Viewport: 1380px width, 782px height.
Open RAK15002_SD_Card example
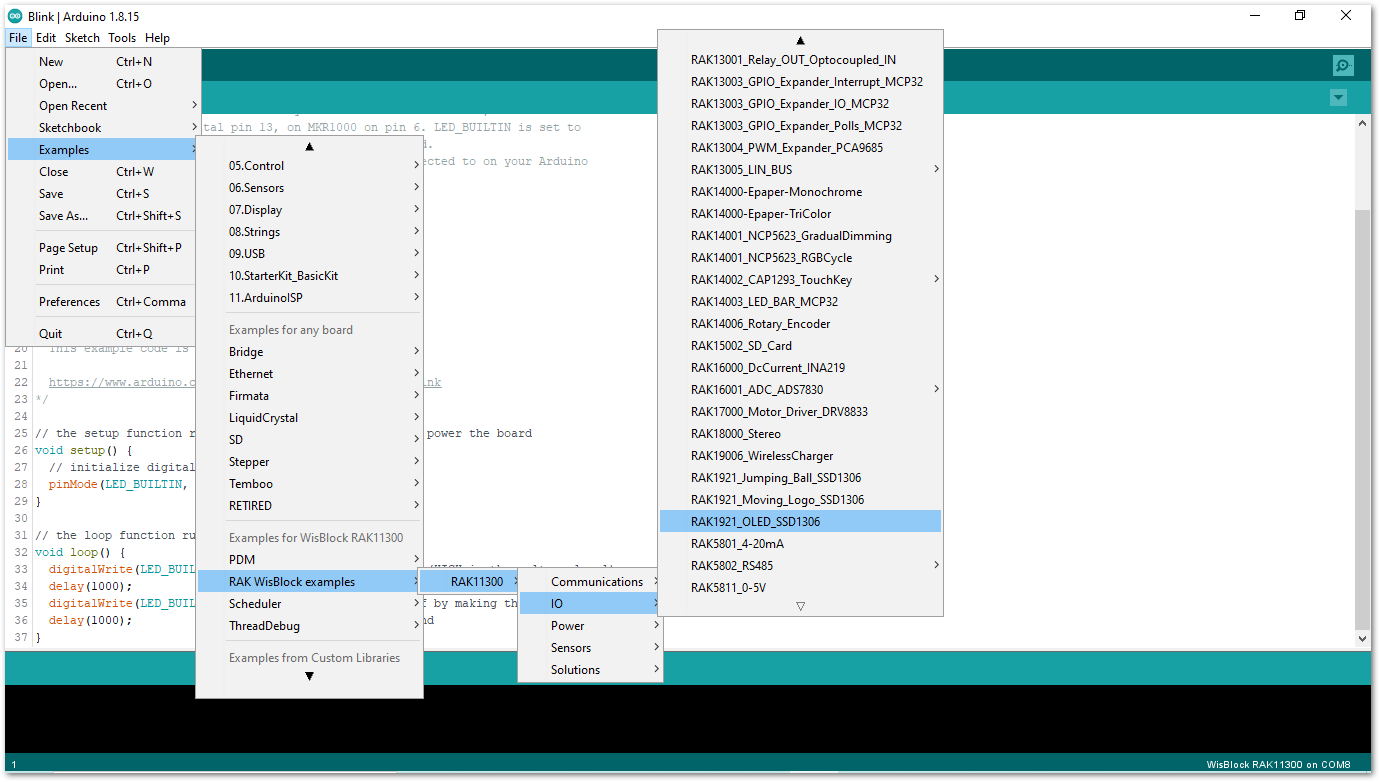[800, 346]
